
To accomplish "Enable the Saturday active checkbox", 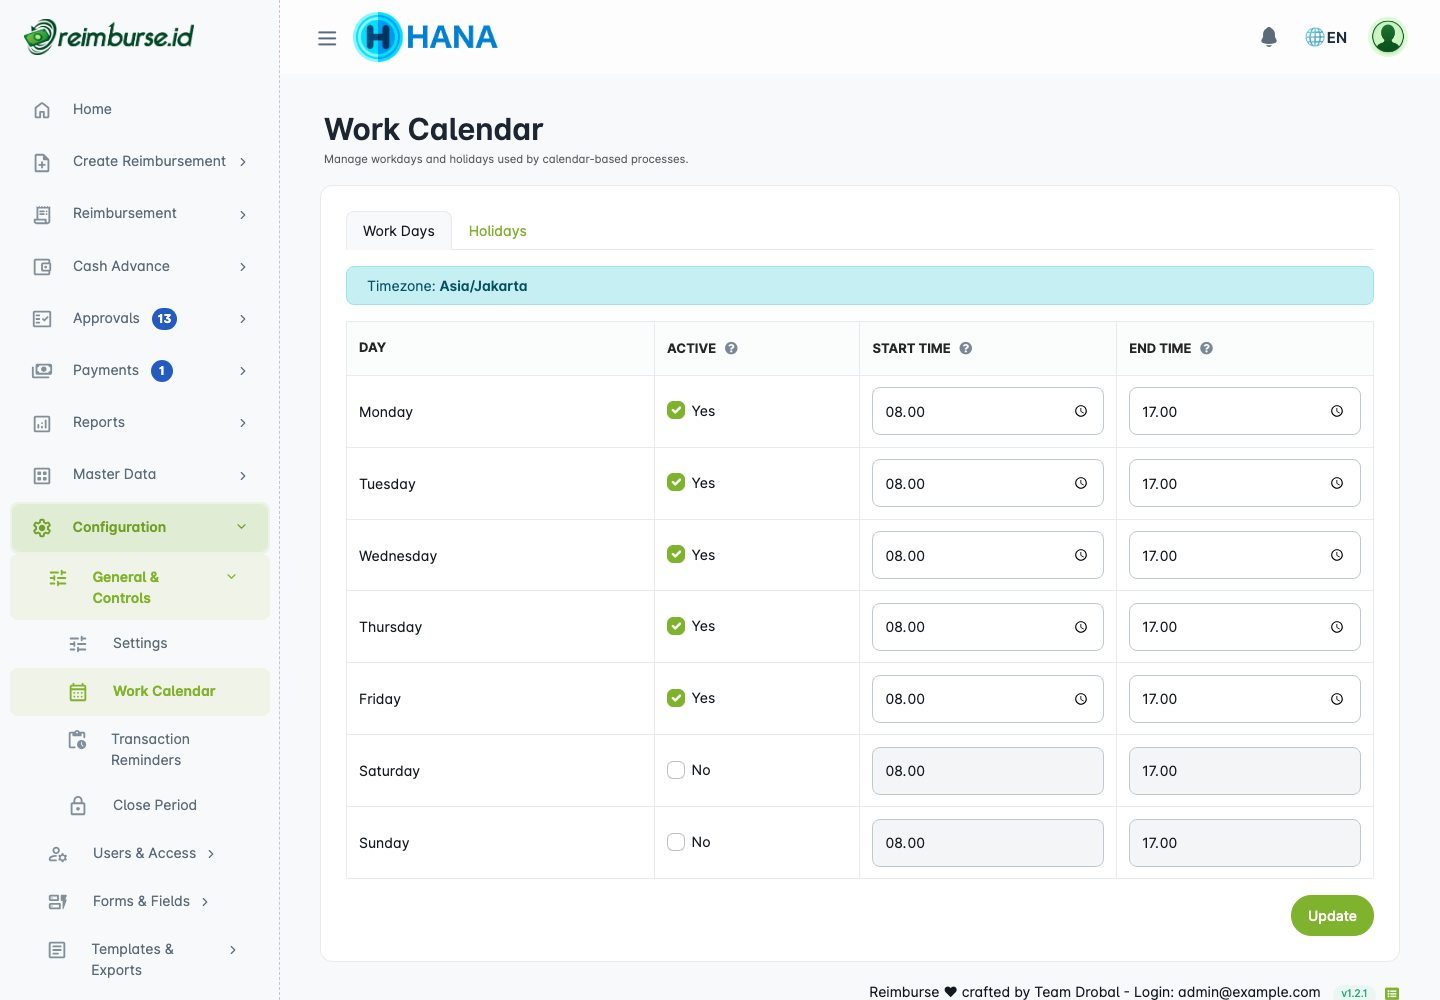I will (x=676, y=770).
